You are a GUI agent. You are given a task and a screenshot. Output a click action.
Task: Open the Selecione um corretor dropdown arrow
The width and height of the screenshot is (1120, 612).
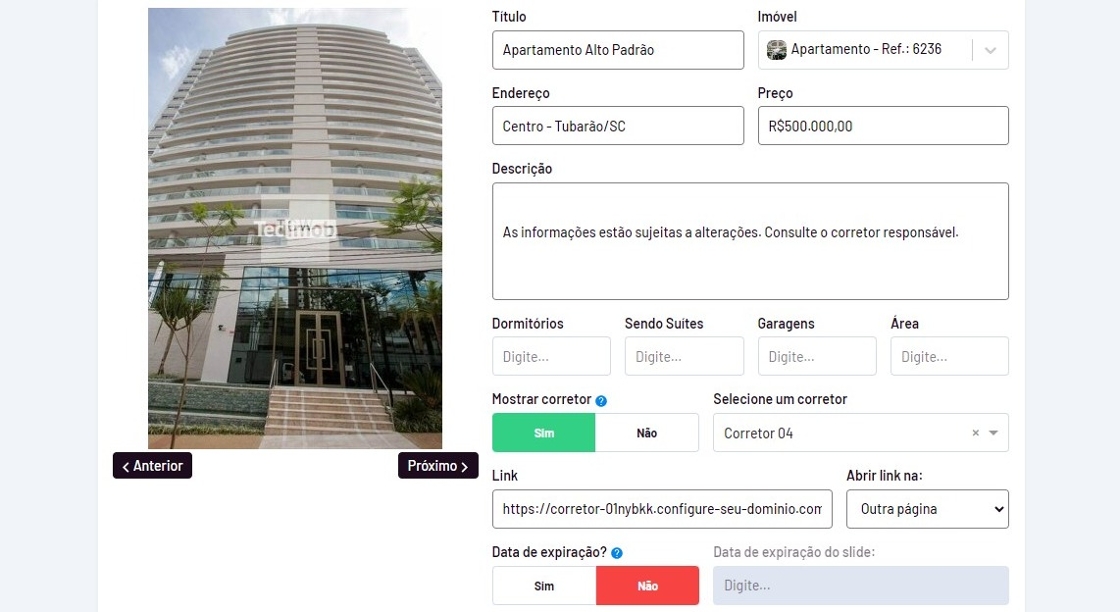[x=993, y=433]
